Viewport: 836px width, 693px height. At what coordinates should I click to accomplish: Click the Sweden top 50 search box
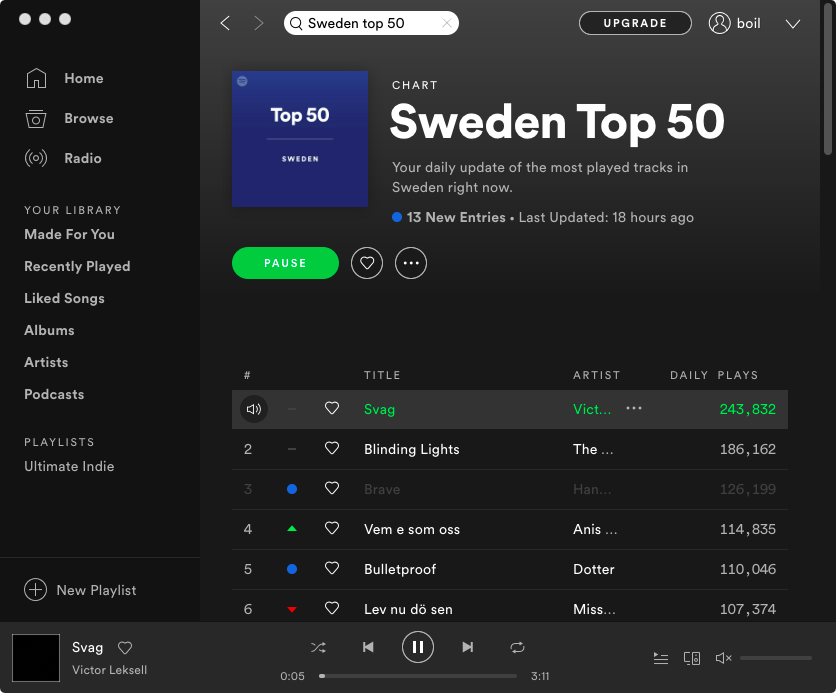coord(371,23)
